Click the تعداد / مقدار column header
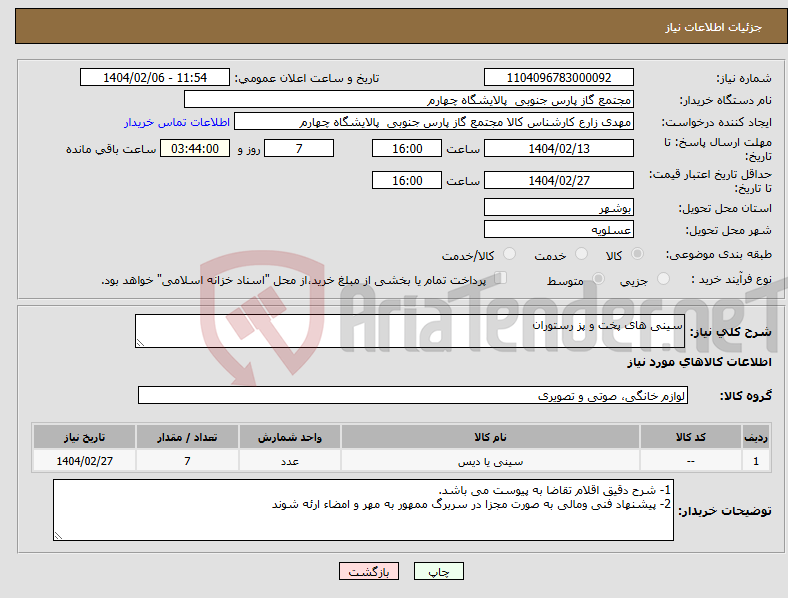788x598 pixels. point(187,437)
